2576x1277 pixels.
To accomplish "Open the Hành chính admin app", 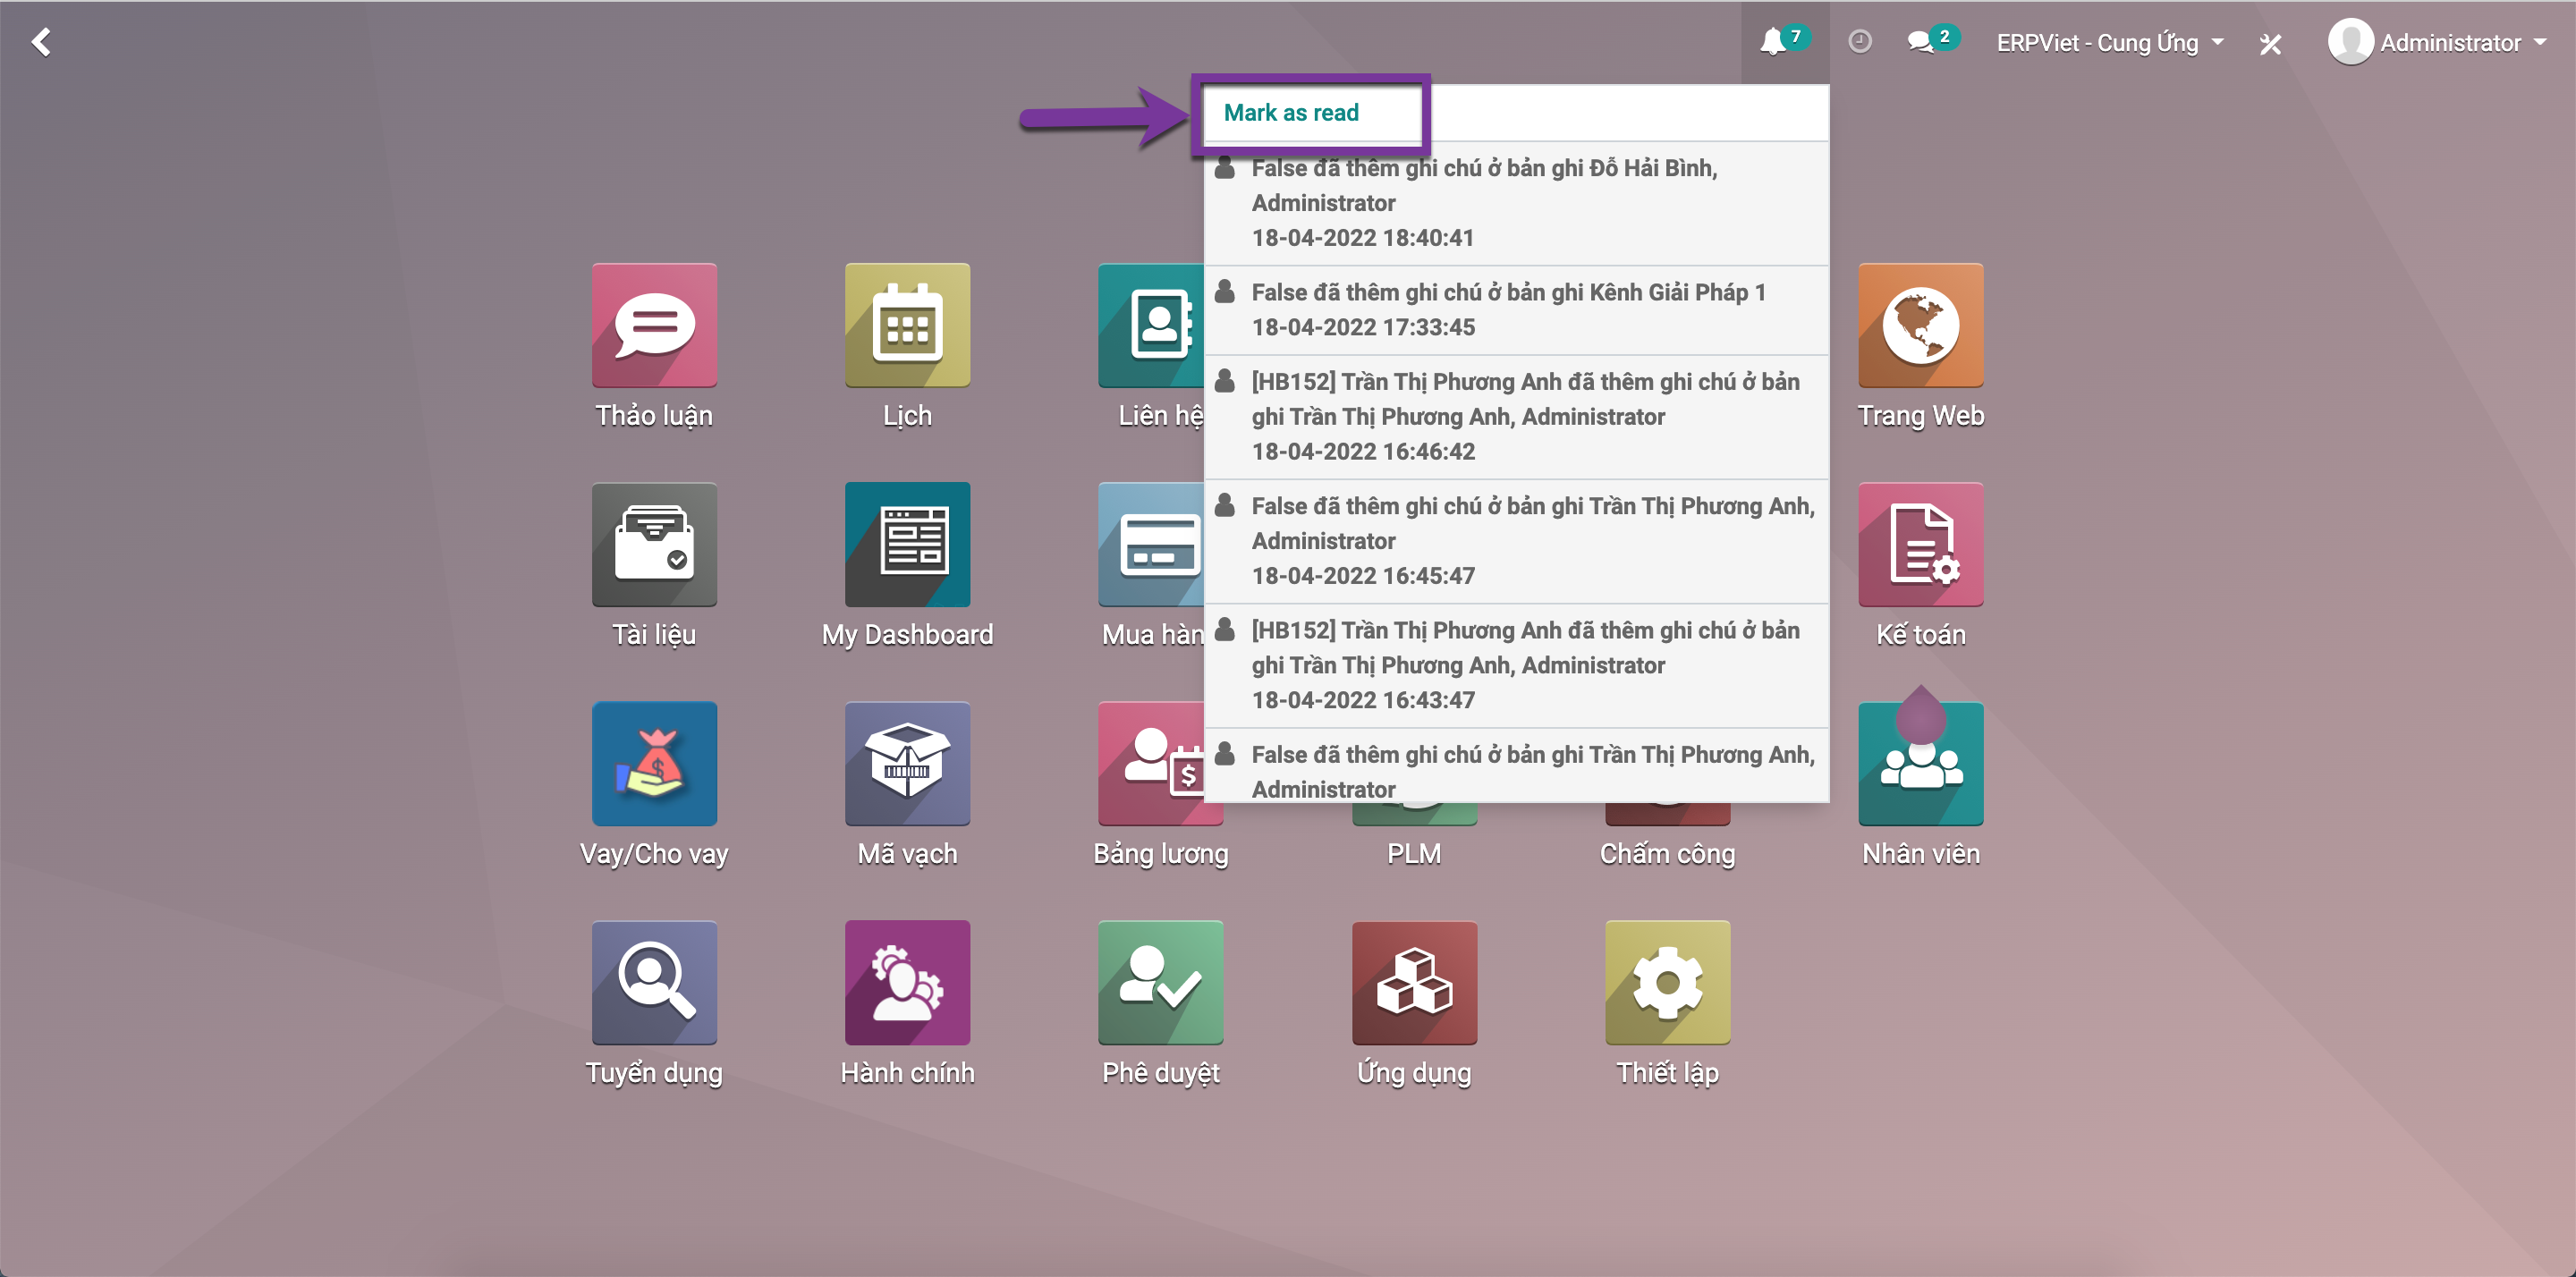I will 907,982.
